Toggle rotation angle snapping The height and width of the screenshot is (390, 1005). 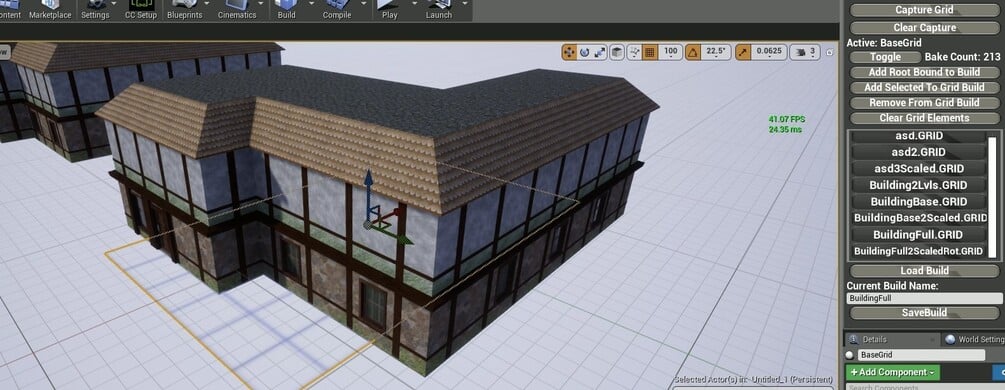point(693,52)
